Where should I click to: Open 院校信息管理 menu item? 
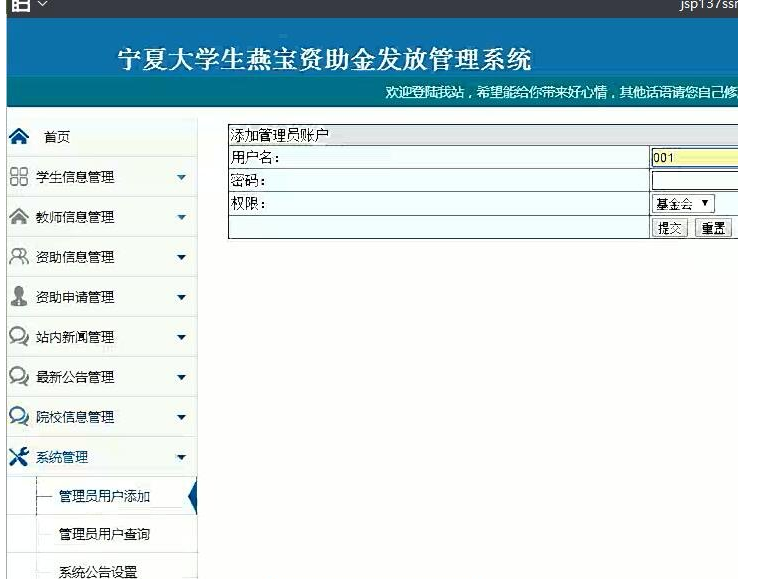point(75,417)
